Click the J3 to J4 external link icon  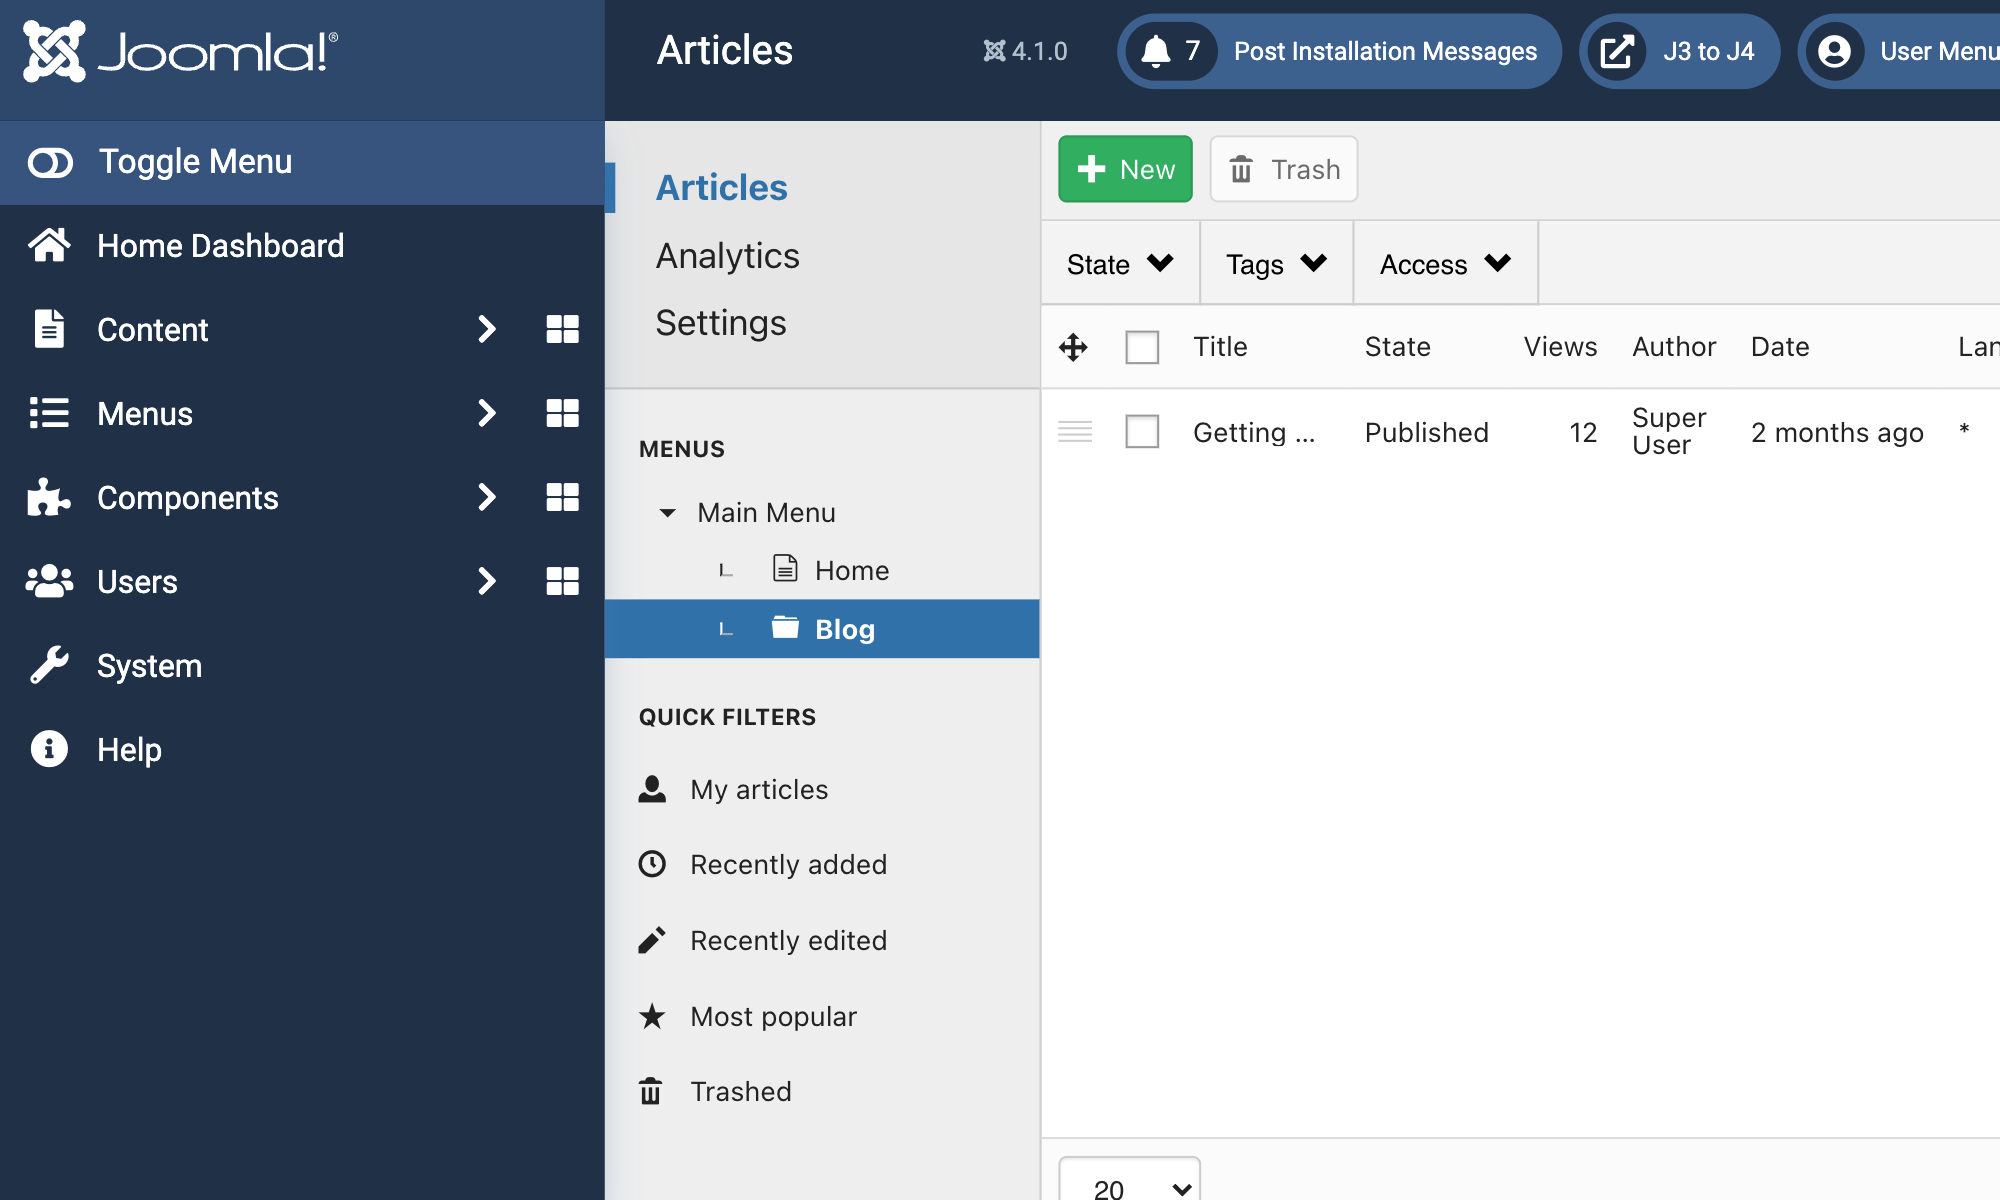click(1616, 51)
